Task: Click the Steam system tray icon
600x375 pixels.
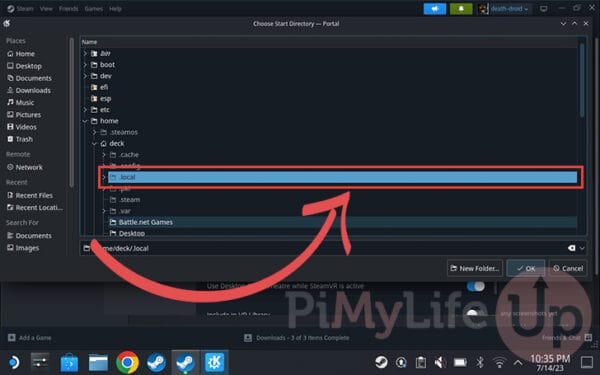Action: [381, 362]
